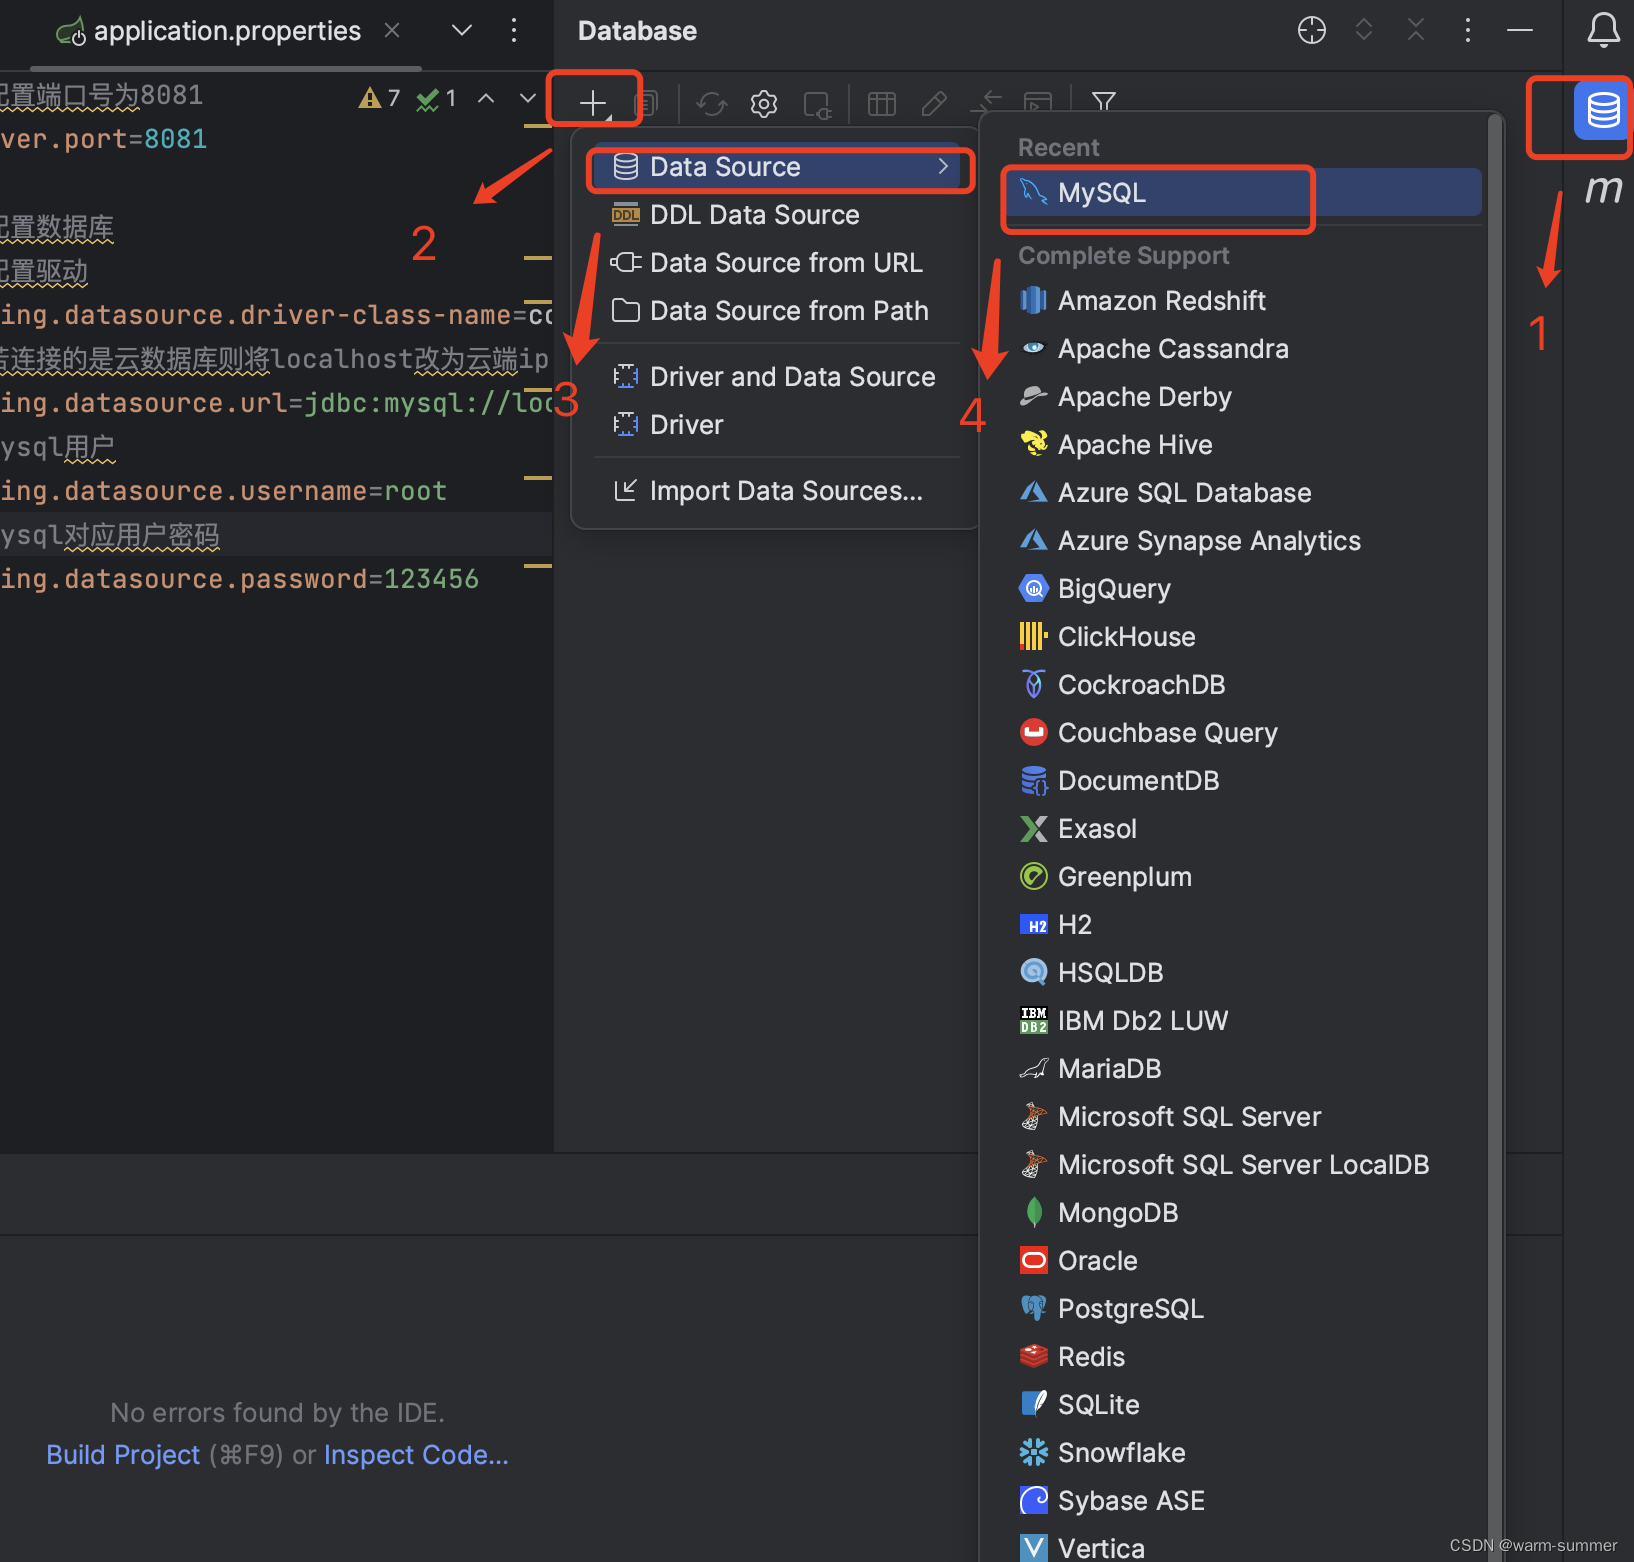Choose Apache Derby data source
The height and width of the screenshot is (1562, 1634).
pos(1243,397)
